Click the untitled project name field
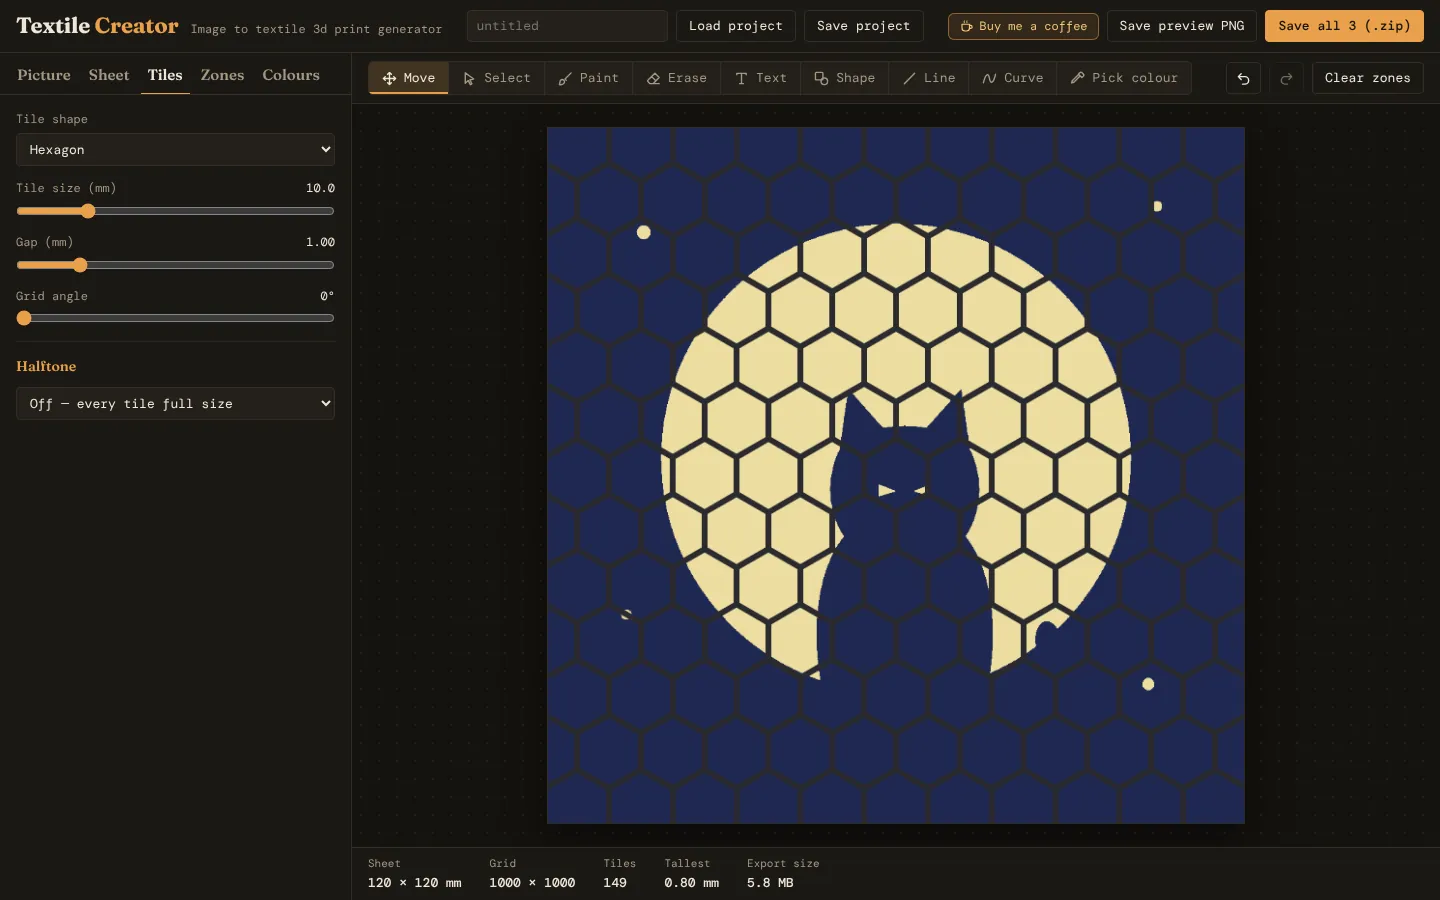Image resolution: width=1440 pixels, height=900 pixels. (x=567, y=26)
